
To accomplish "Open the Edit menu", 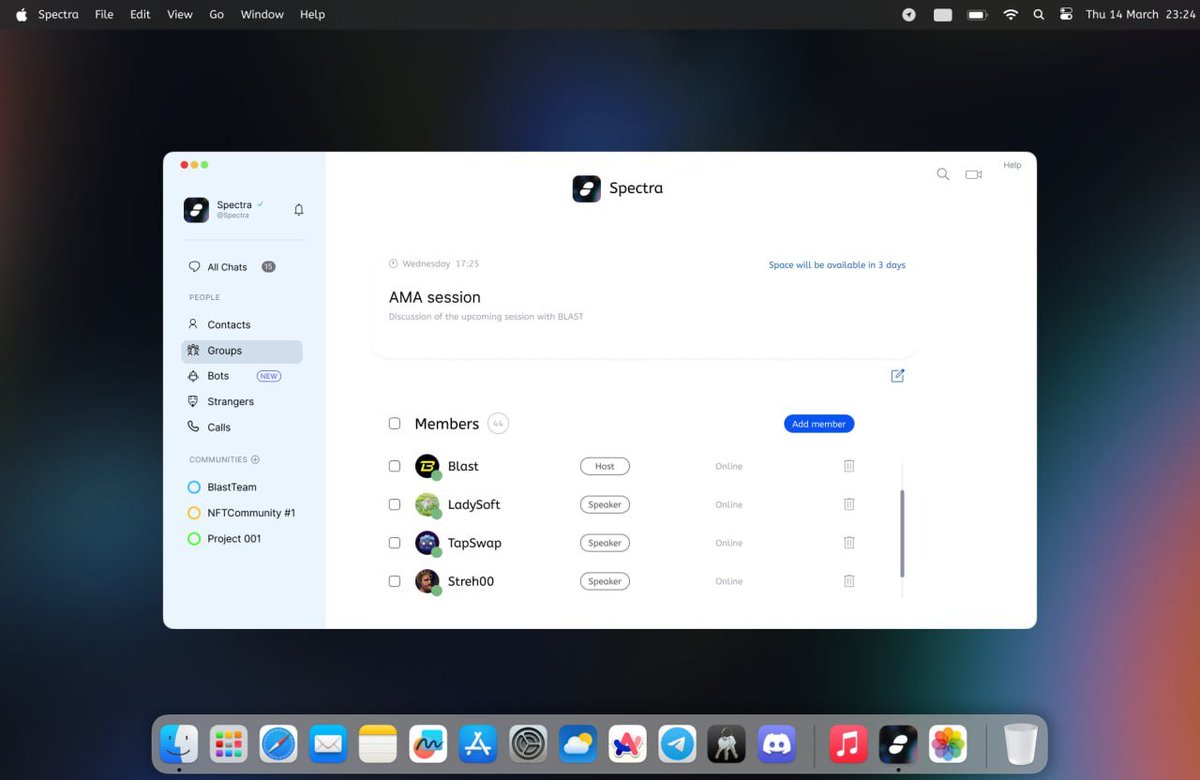I will [x=140, y=14].
